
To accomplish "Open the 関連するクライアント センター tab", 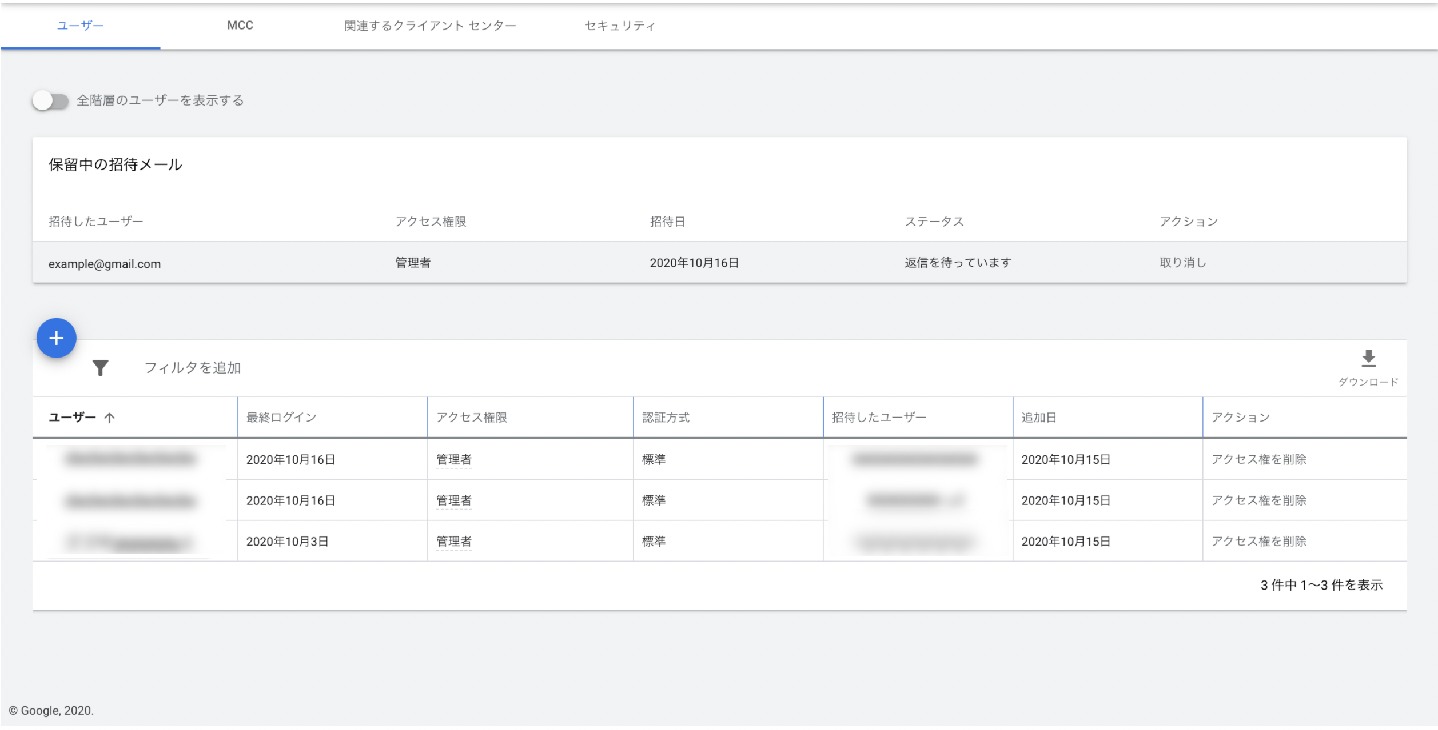I will (430, 26).
